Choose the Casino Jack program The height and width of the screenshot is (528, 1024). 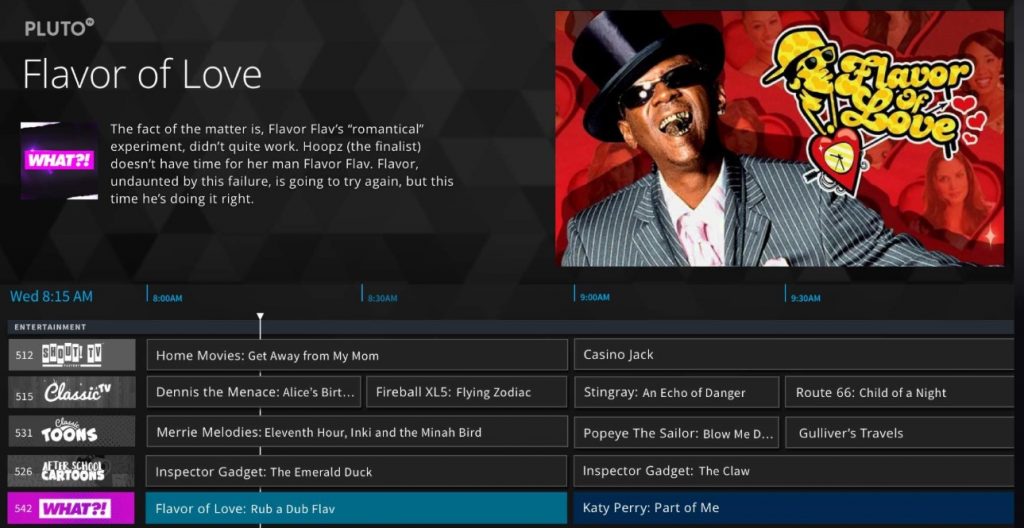797,355
